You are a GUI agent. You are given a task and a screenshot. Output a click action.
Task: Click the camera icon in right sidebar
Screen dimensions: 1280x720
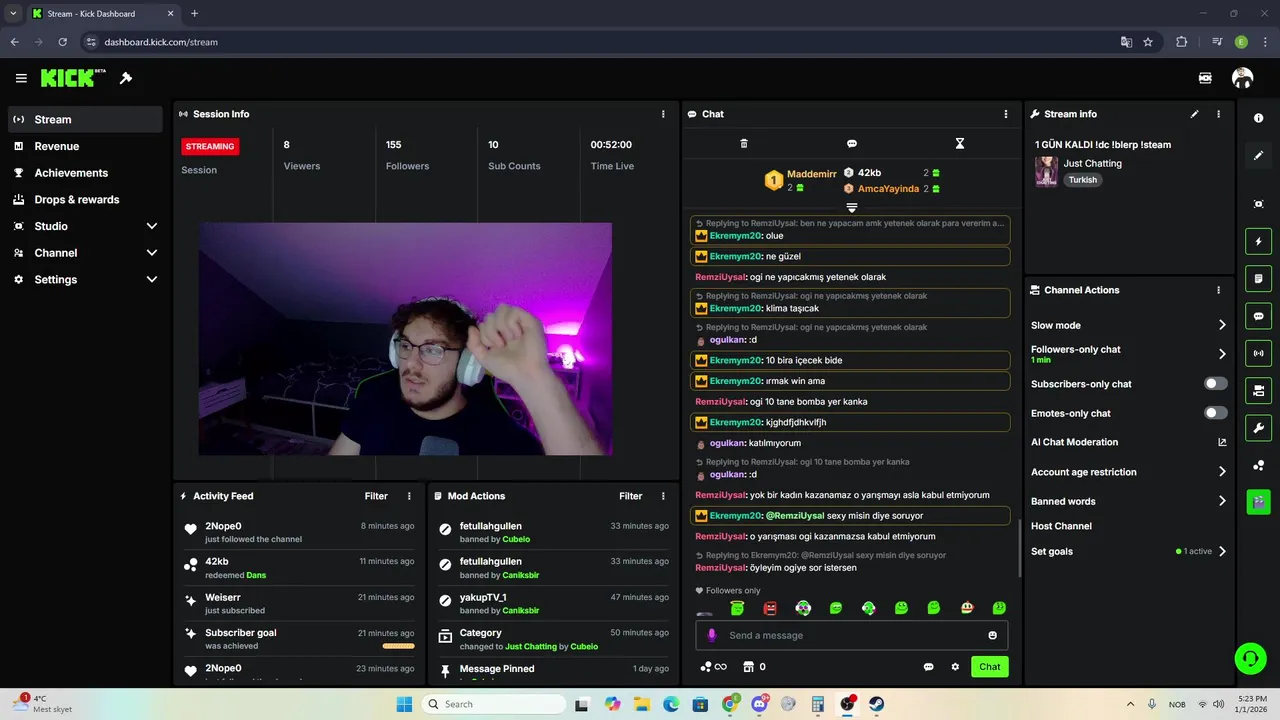point(1258,390)
